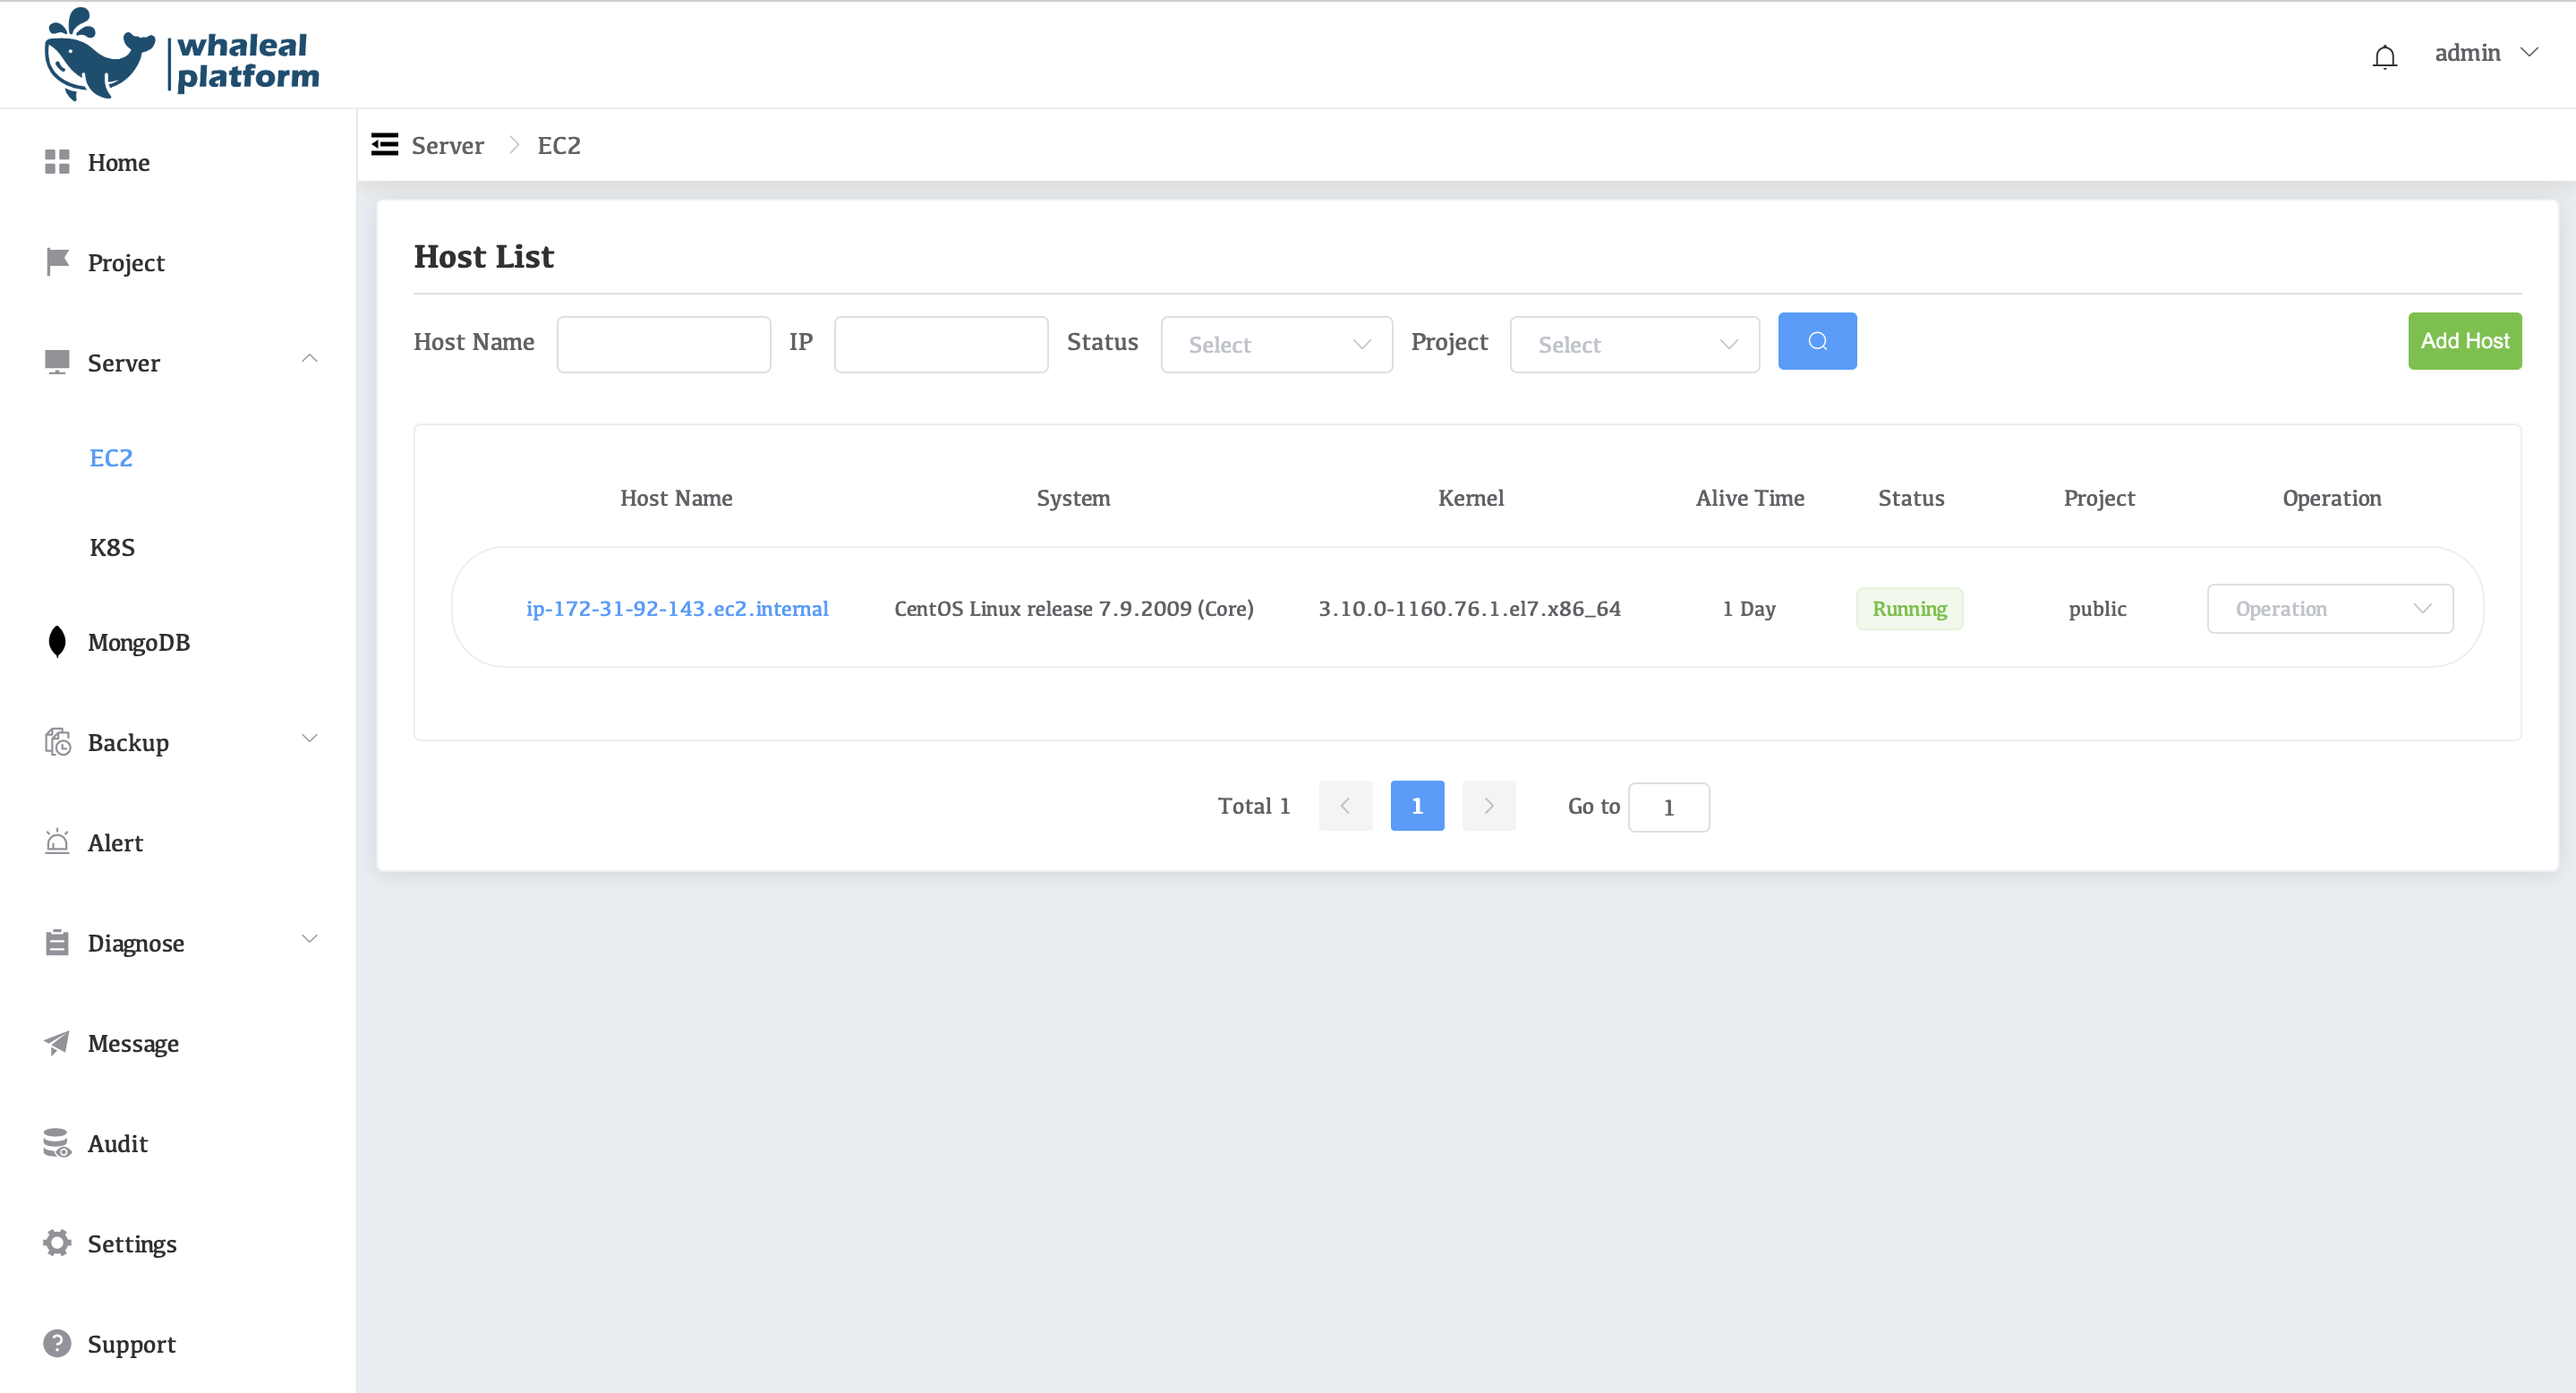Collapse sidebar with hamburger menu icon
2576x1393 pixels.
[x=385, y=145]
